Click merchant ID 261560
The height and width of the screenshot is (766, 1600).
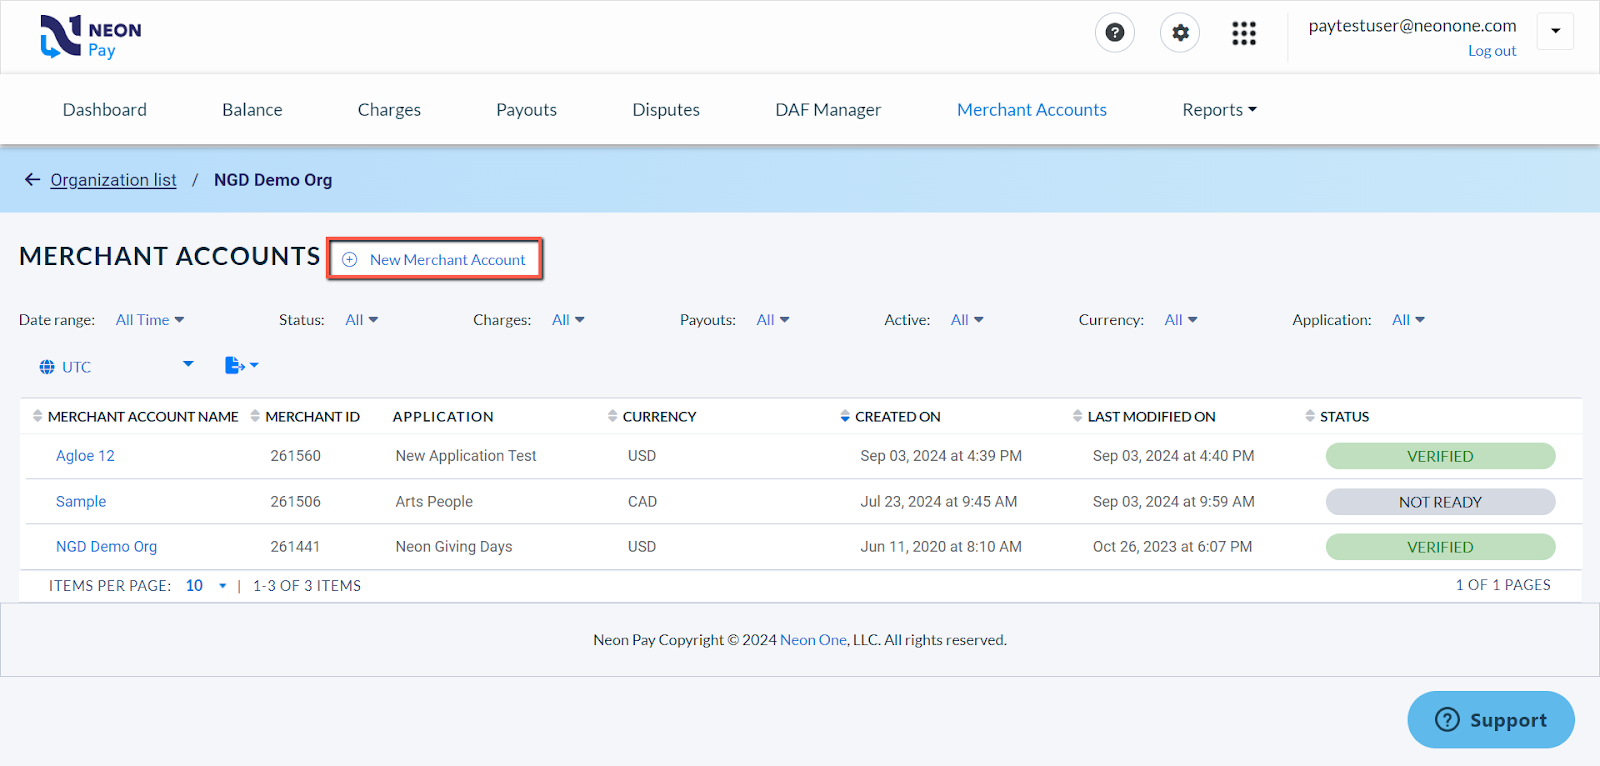[x=295, y=456]
